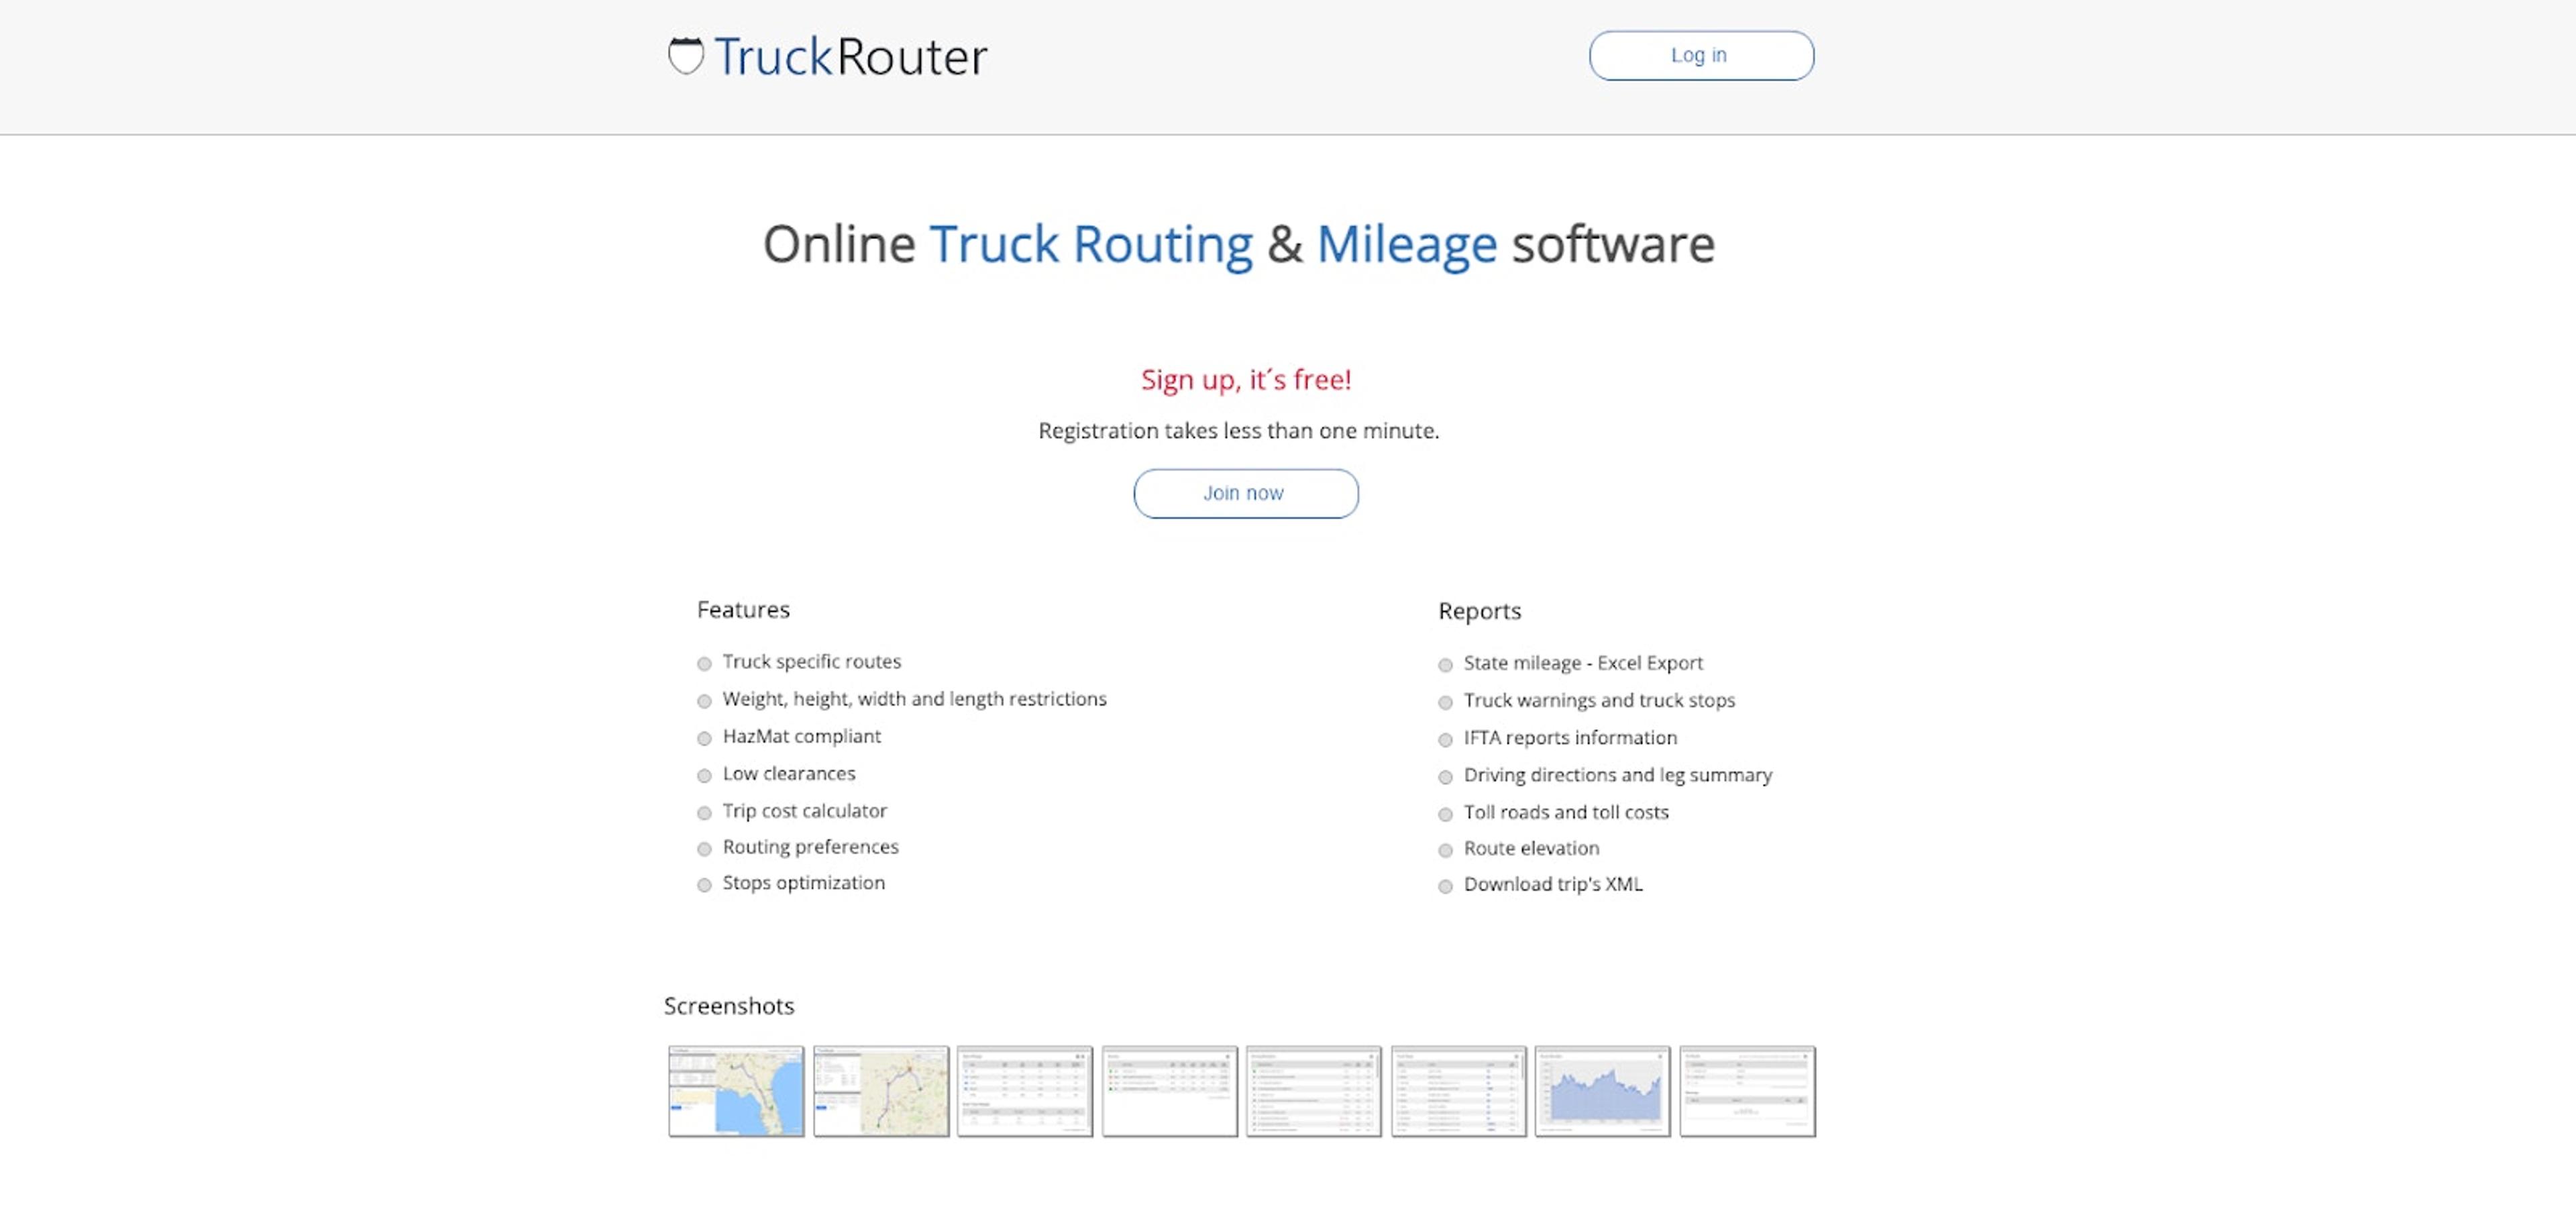Open the last screenshot thumbnail after the chart
Screen dimensions: 2576x1209
click(x=1748, y=1091)
